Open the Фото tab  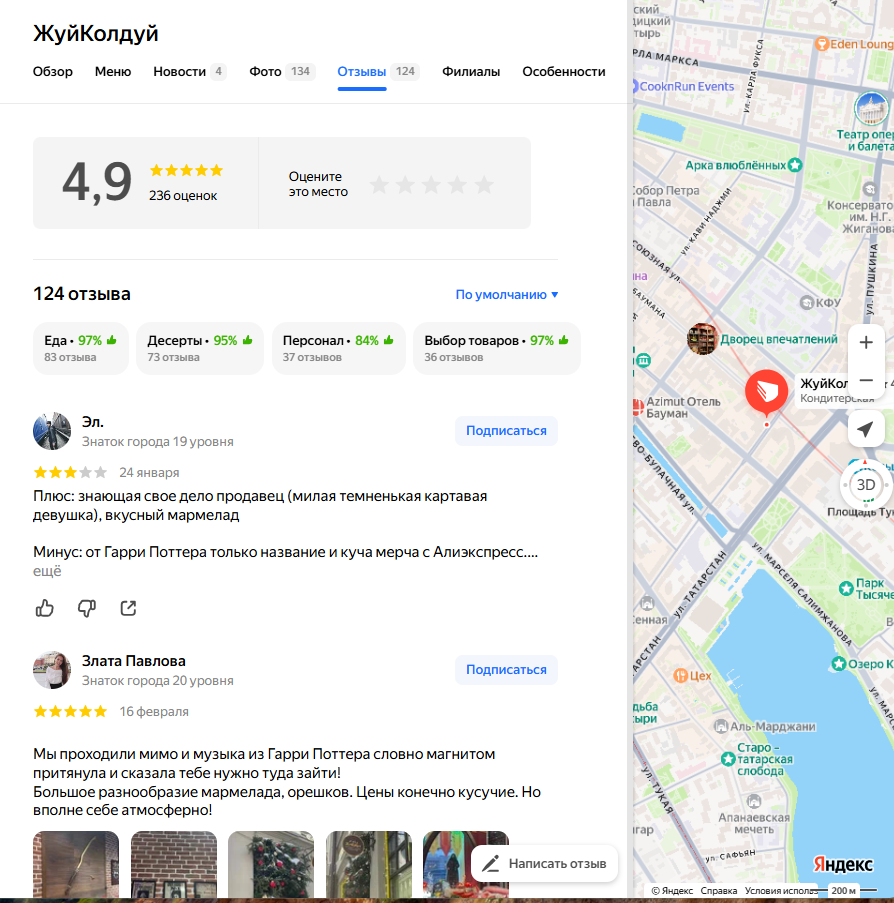click(x=282, y=71)
